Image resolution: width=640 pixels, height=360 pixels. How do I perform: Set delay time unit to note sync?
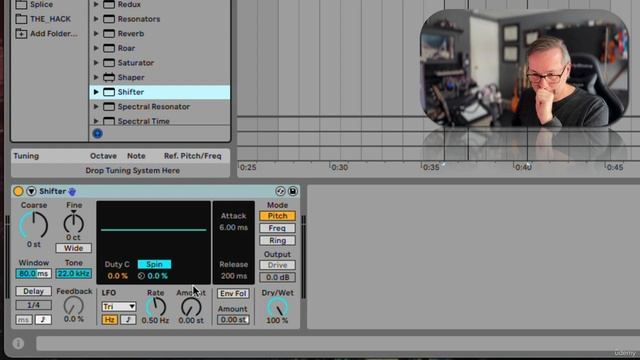click(x=43, y=320)
